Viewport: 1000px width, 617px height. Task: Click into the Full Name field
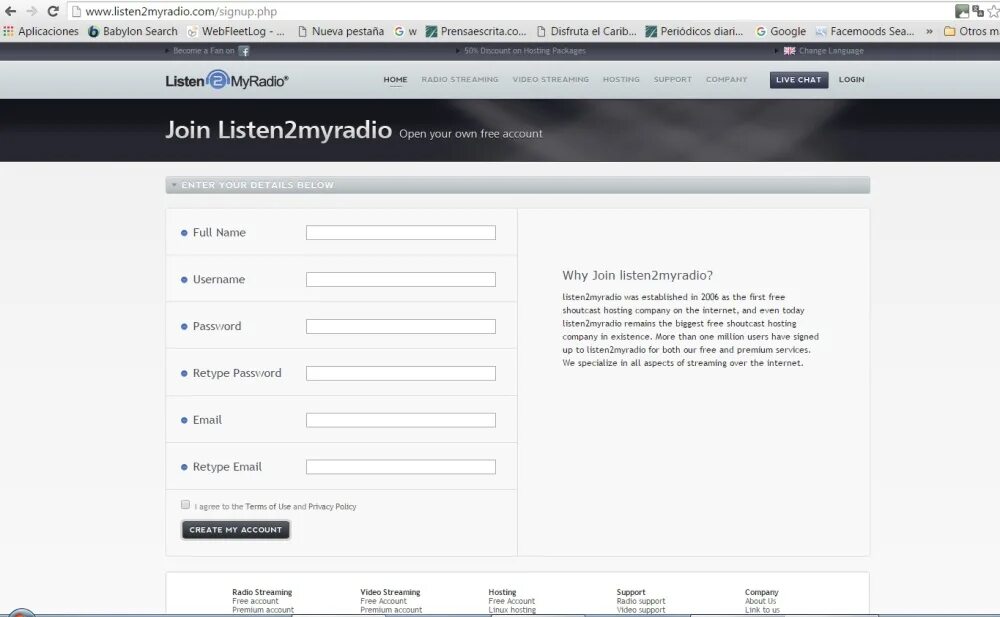point(401,232)
